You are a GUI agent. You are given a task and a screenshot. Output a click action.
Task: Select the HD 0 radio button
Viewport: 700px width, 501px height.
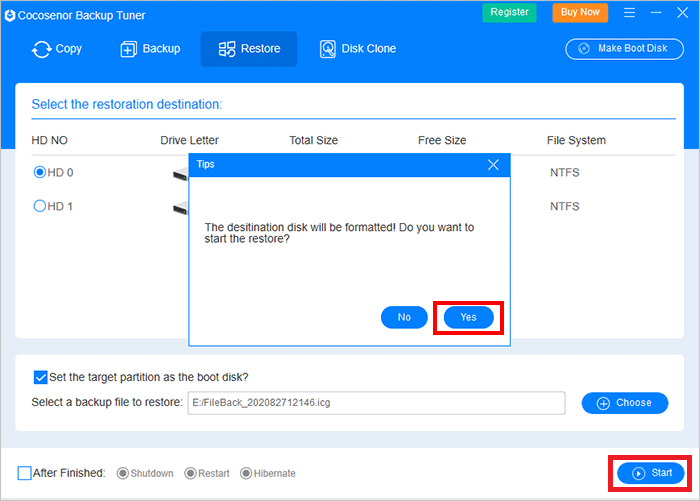pyautogui.click(x=40, y=172)
